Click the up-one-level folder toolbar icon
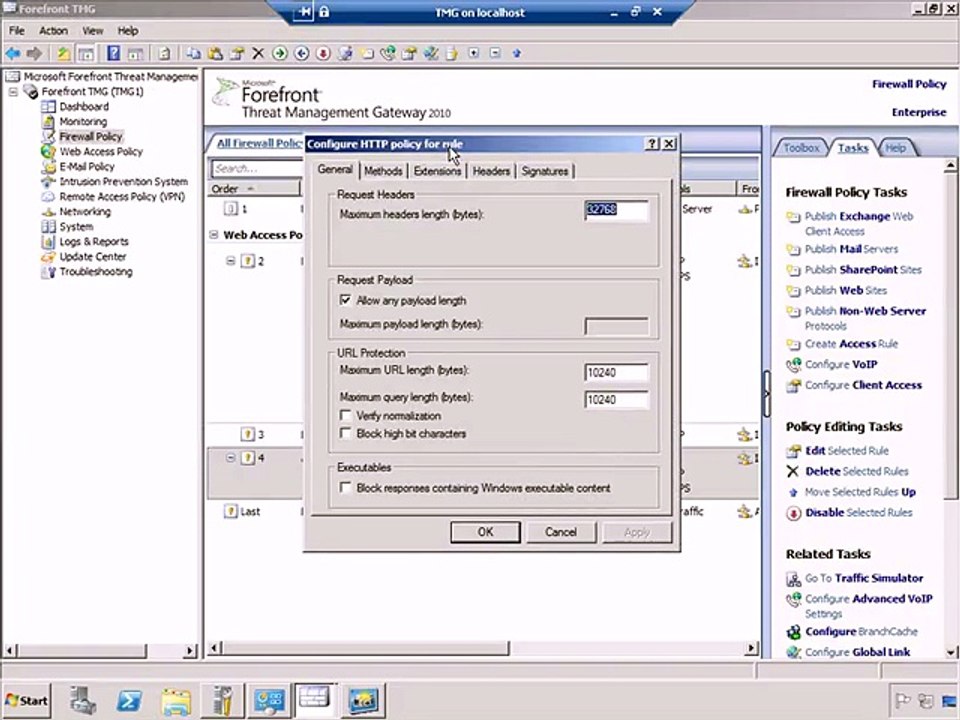The width and height of the screenshot is (960, 720). click(64, 54)
